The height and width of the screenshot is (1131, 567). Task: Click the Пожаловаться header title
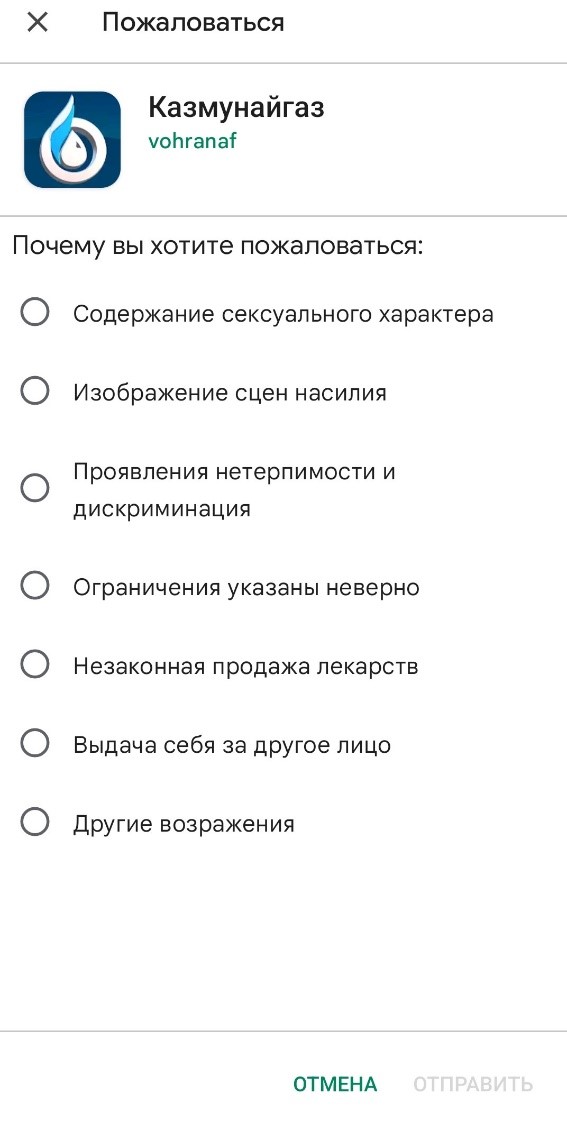pyautogui.click(x=193, y=23)
